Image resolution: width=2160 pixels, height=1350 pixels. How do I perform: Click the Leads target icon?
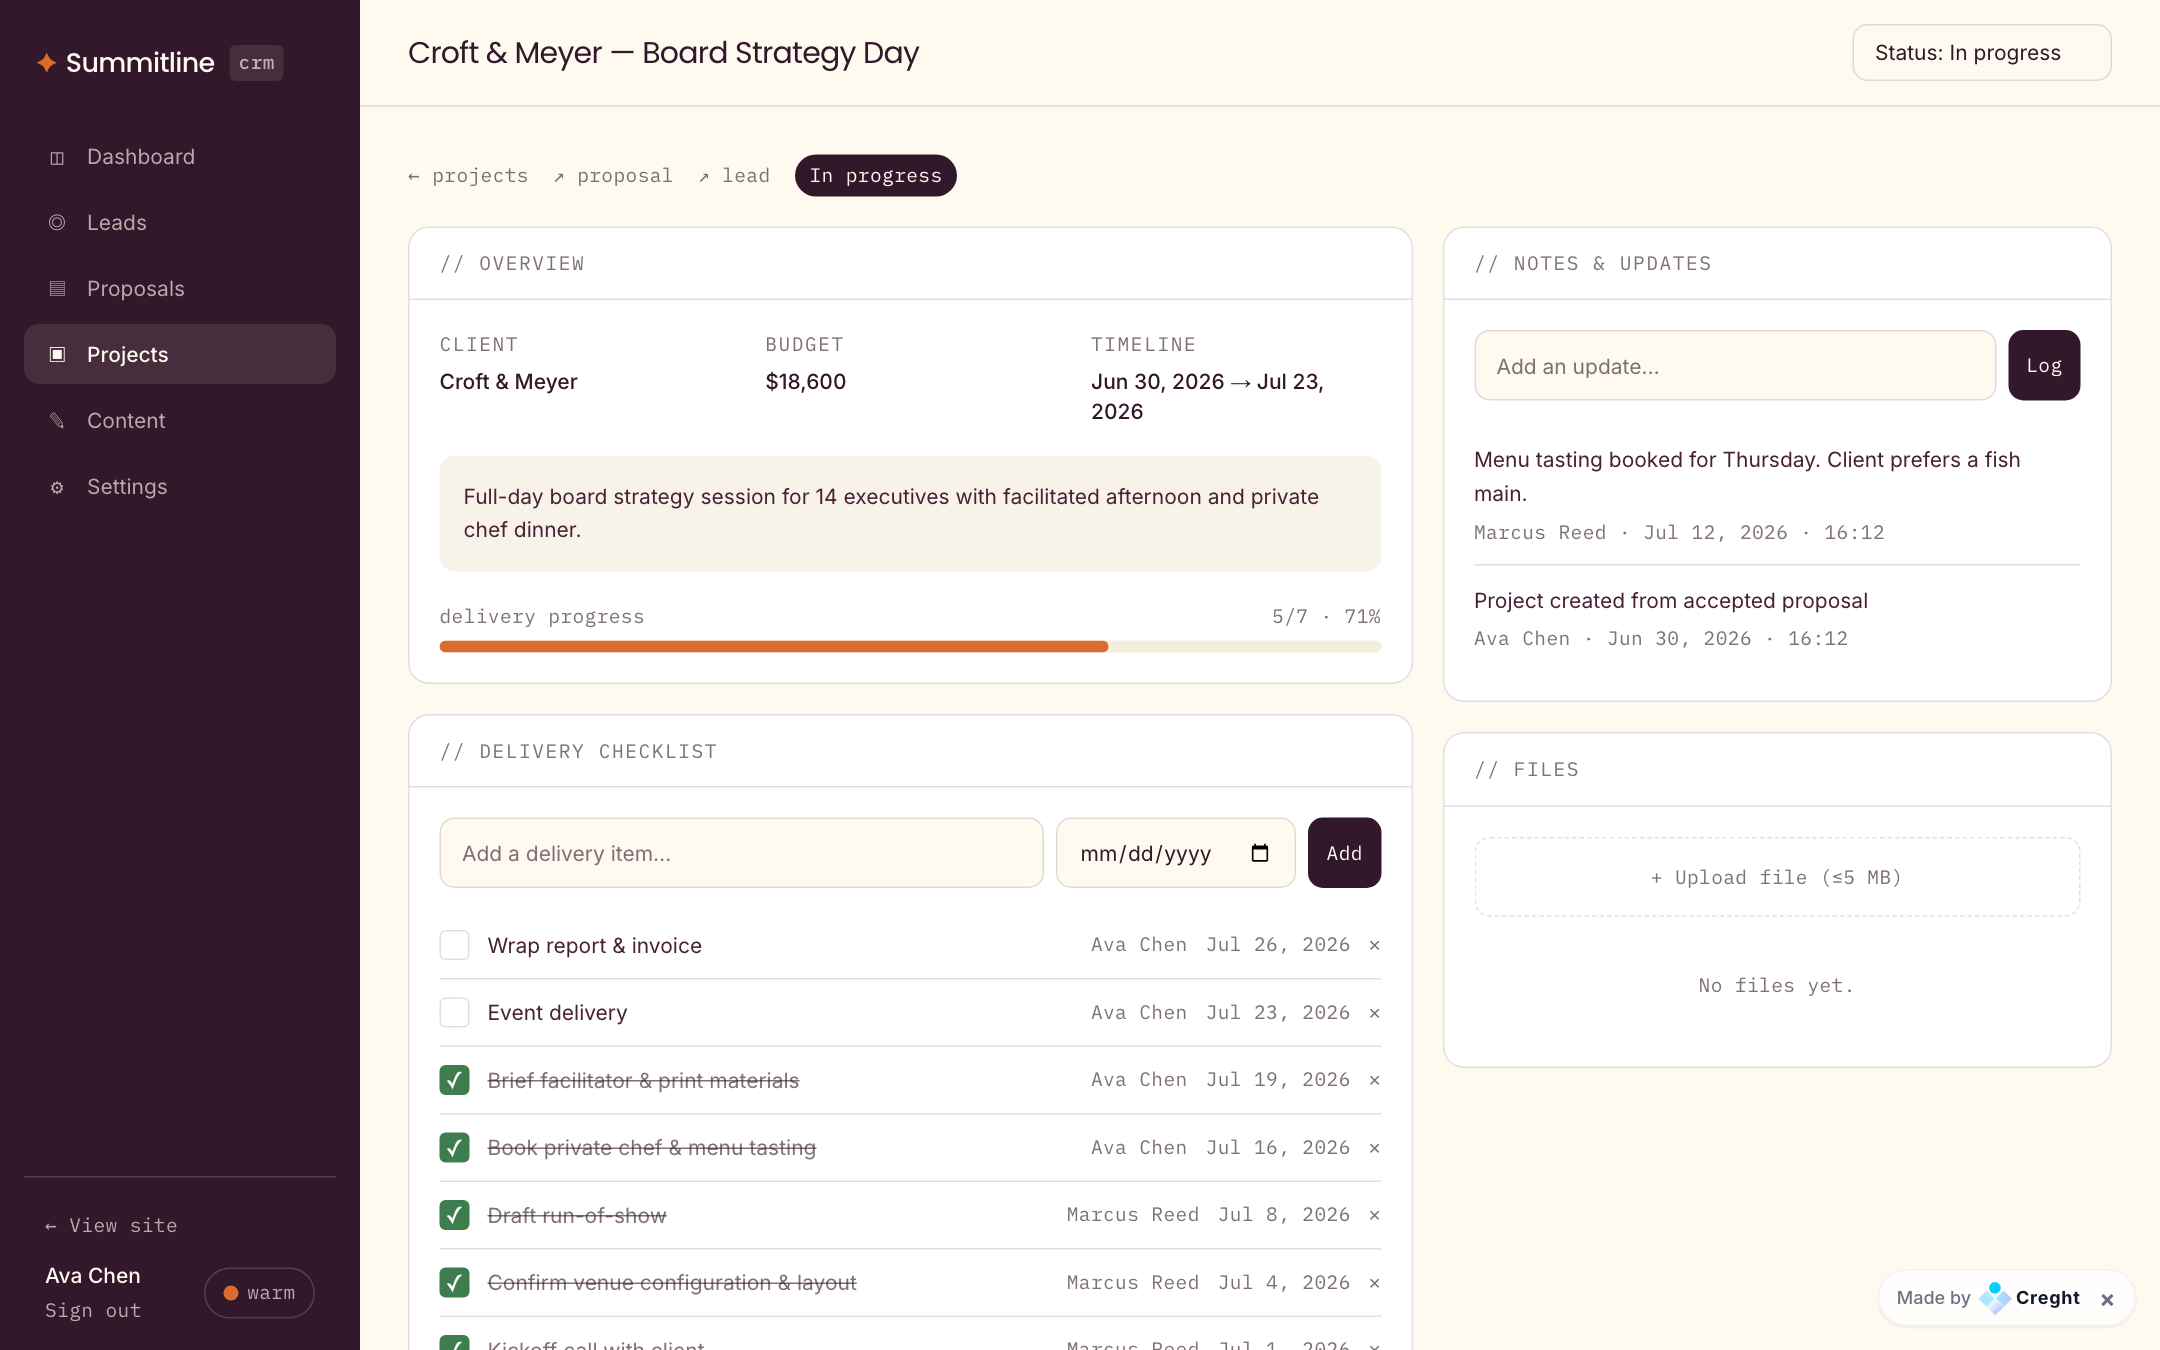pos(57,222)
